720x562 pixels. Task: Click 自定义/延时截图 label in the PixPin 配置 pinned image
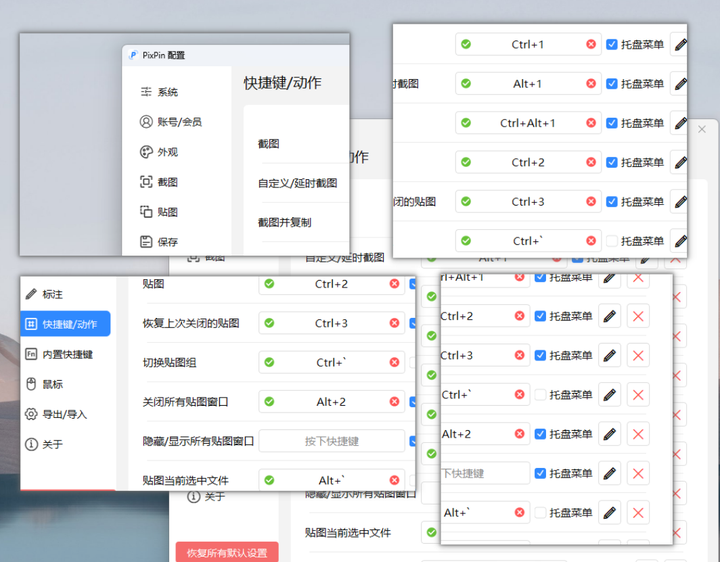[298, 183]
